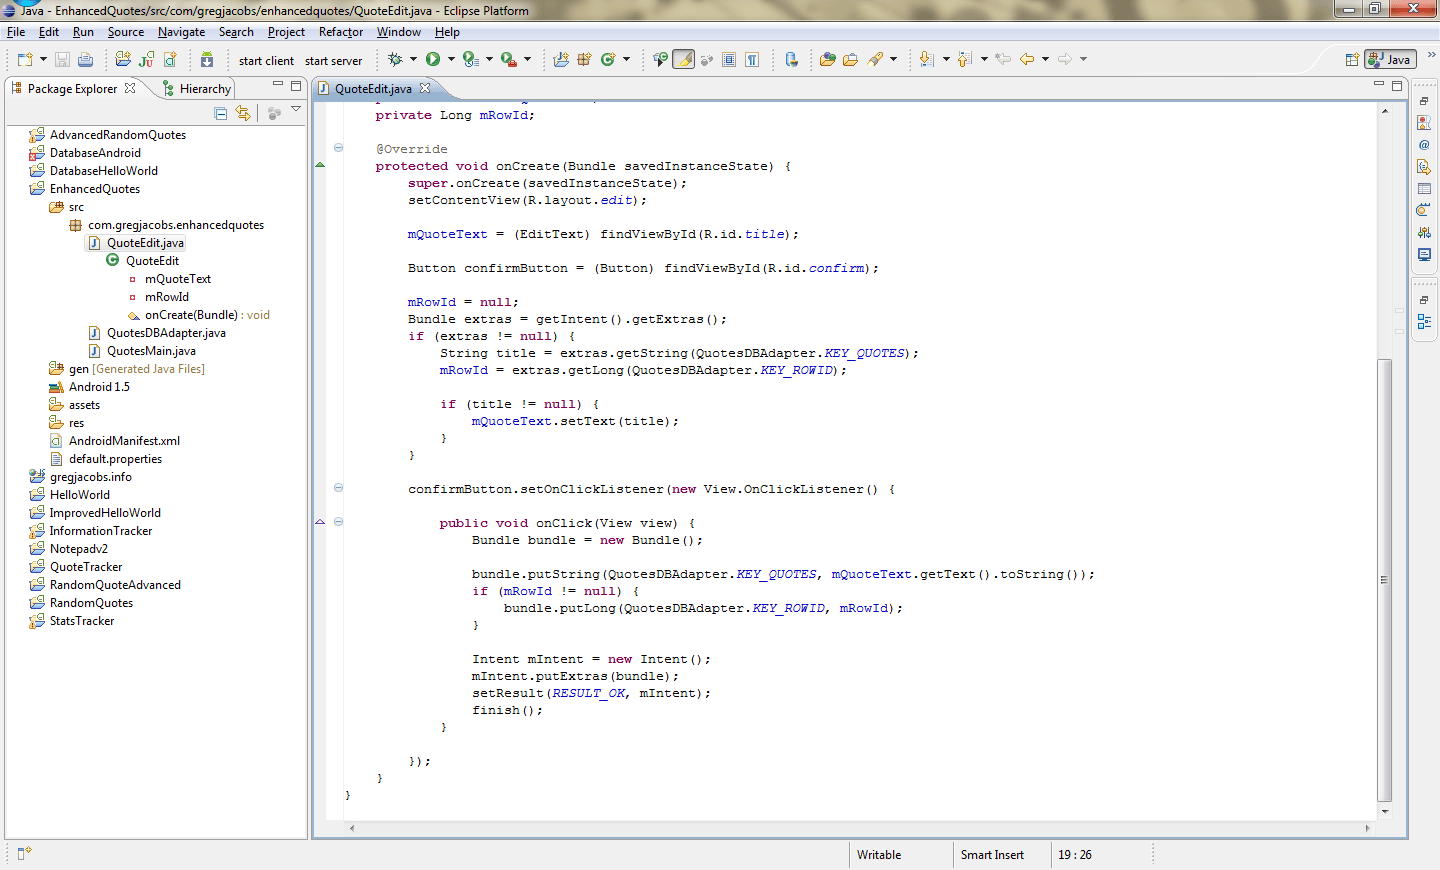This screenshot has height=870, width=1440.
Task: Open the New wizard dropdown arrow
Action: point(43,60)
